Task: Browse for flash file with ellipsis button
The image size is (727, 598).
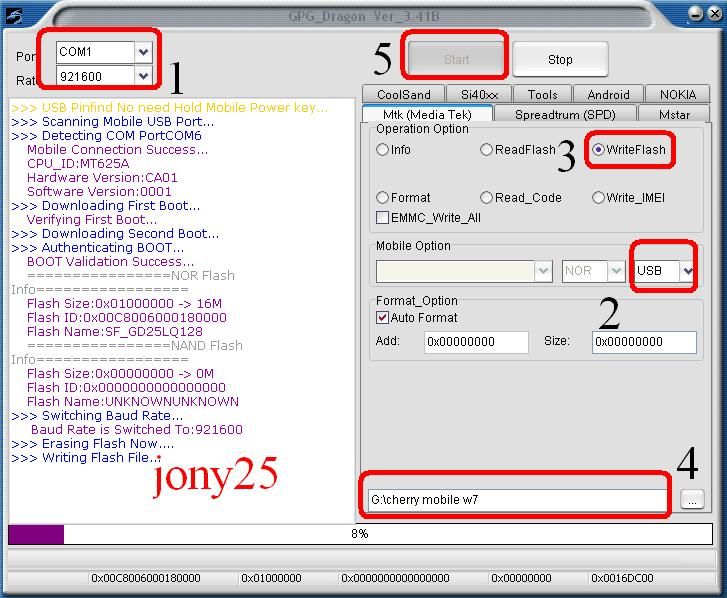Action: tap(691, 500)
